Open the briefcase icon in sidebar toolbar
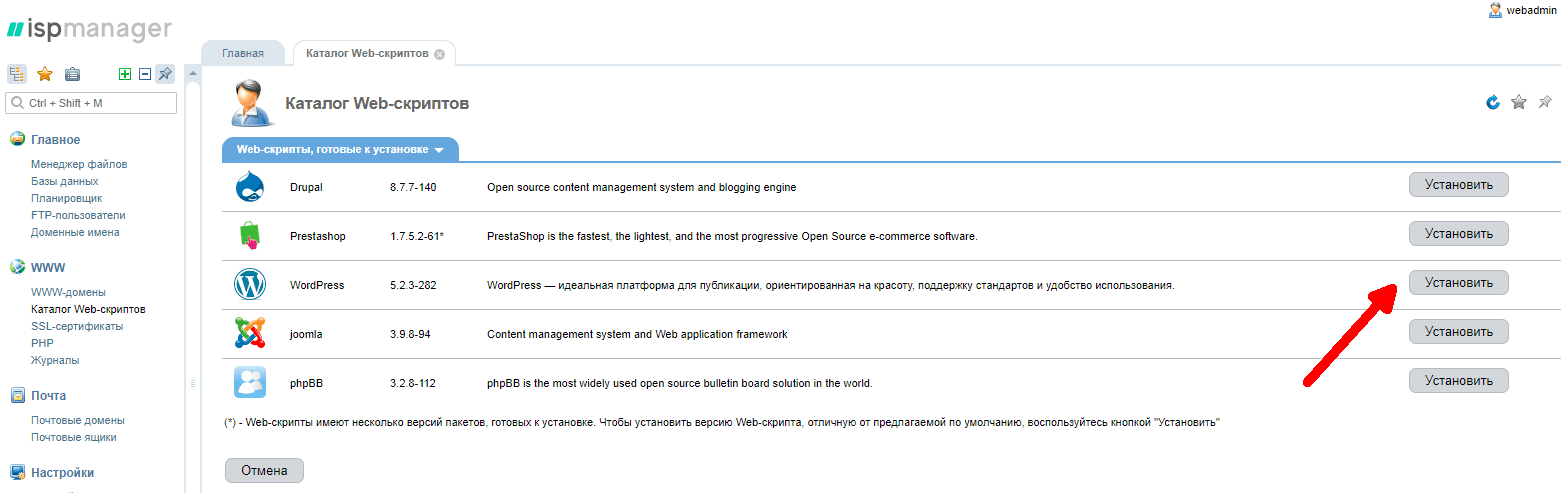Image resolution: width=1561 pixels, height=493 pixels. [72, 74]
